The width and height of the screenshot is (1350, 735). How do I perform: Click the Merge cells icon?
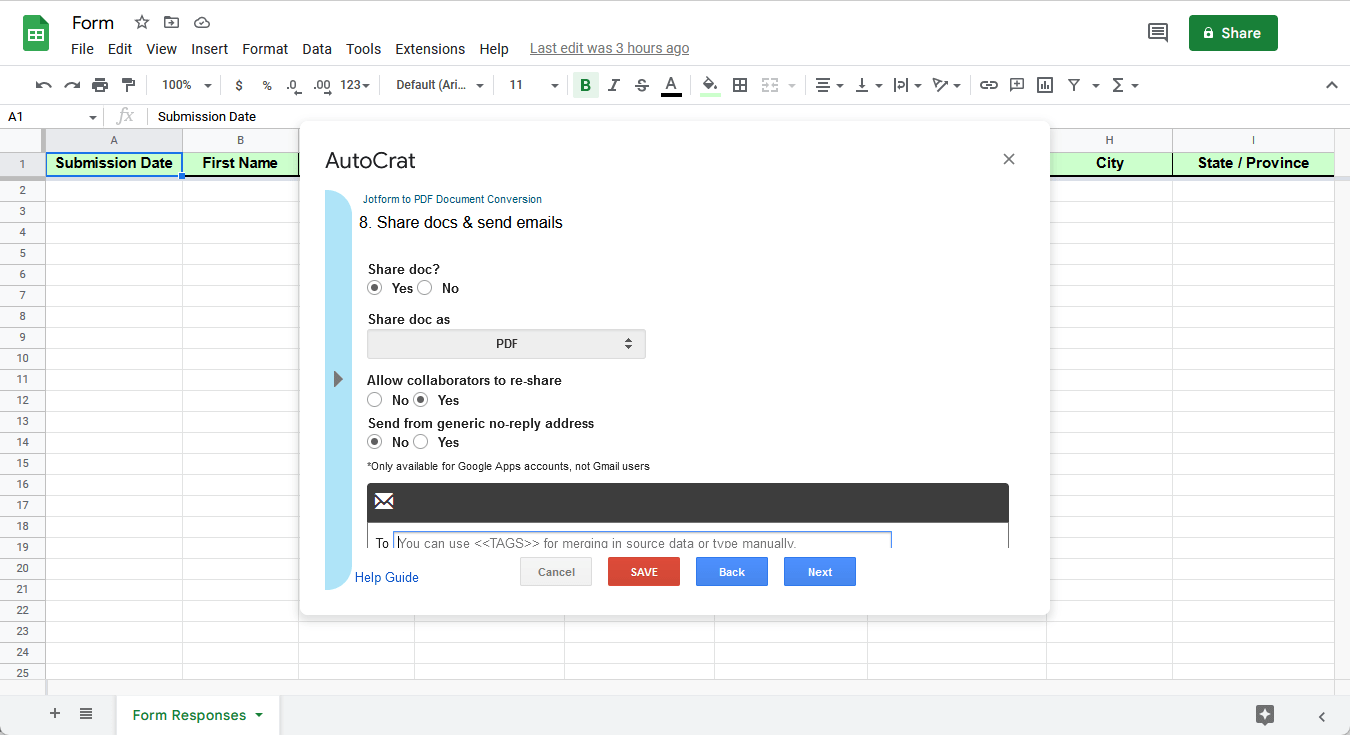770,85
